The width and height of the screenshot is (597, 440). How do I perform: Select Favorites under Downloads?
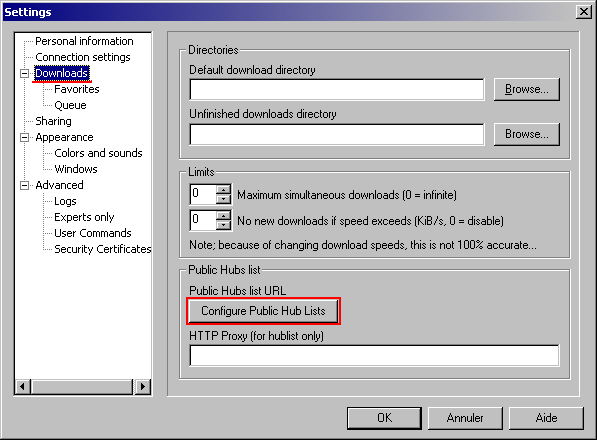(x=77, y=89)
